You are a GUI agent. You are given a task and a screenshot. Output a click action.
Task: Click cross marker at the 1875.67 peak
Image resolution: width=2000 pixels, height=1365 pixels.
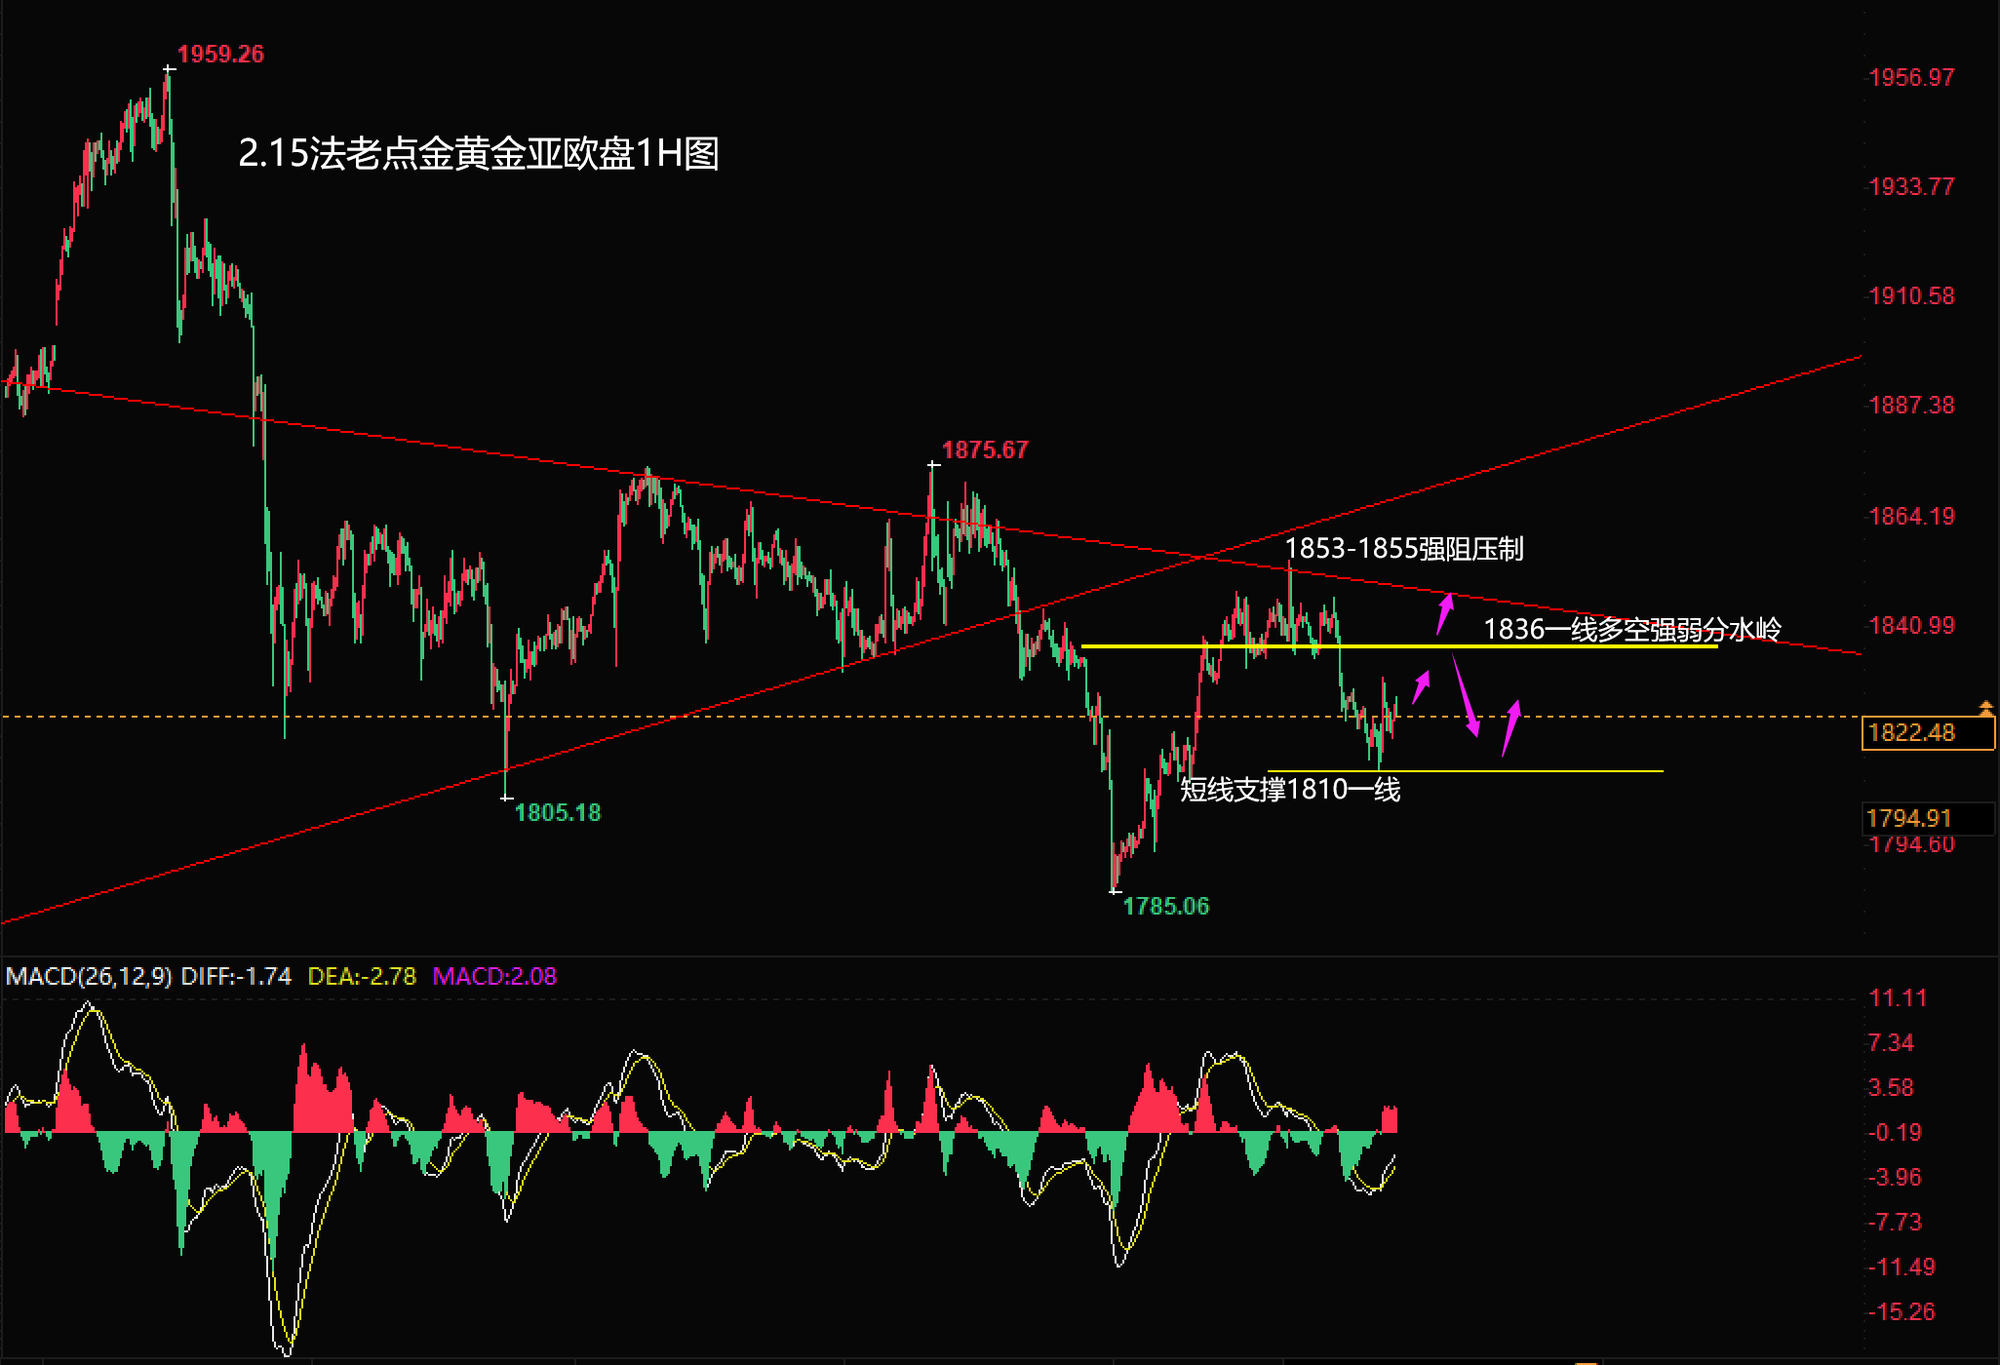(933, 465)
